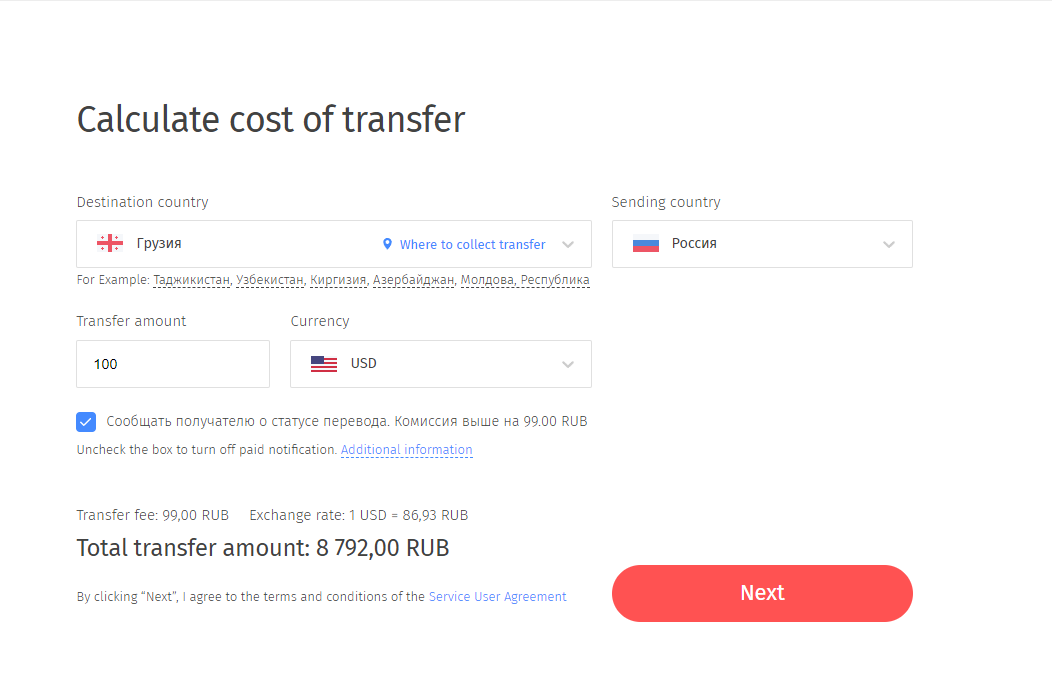Open the Additional information link
This screenshot has height=693, width=1052.
click(406, 450)
